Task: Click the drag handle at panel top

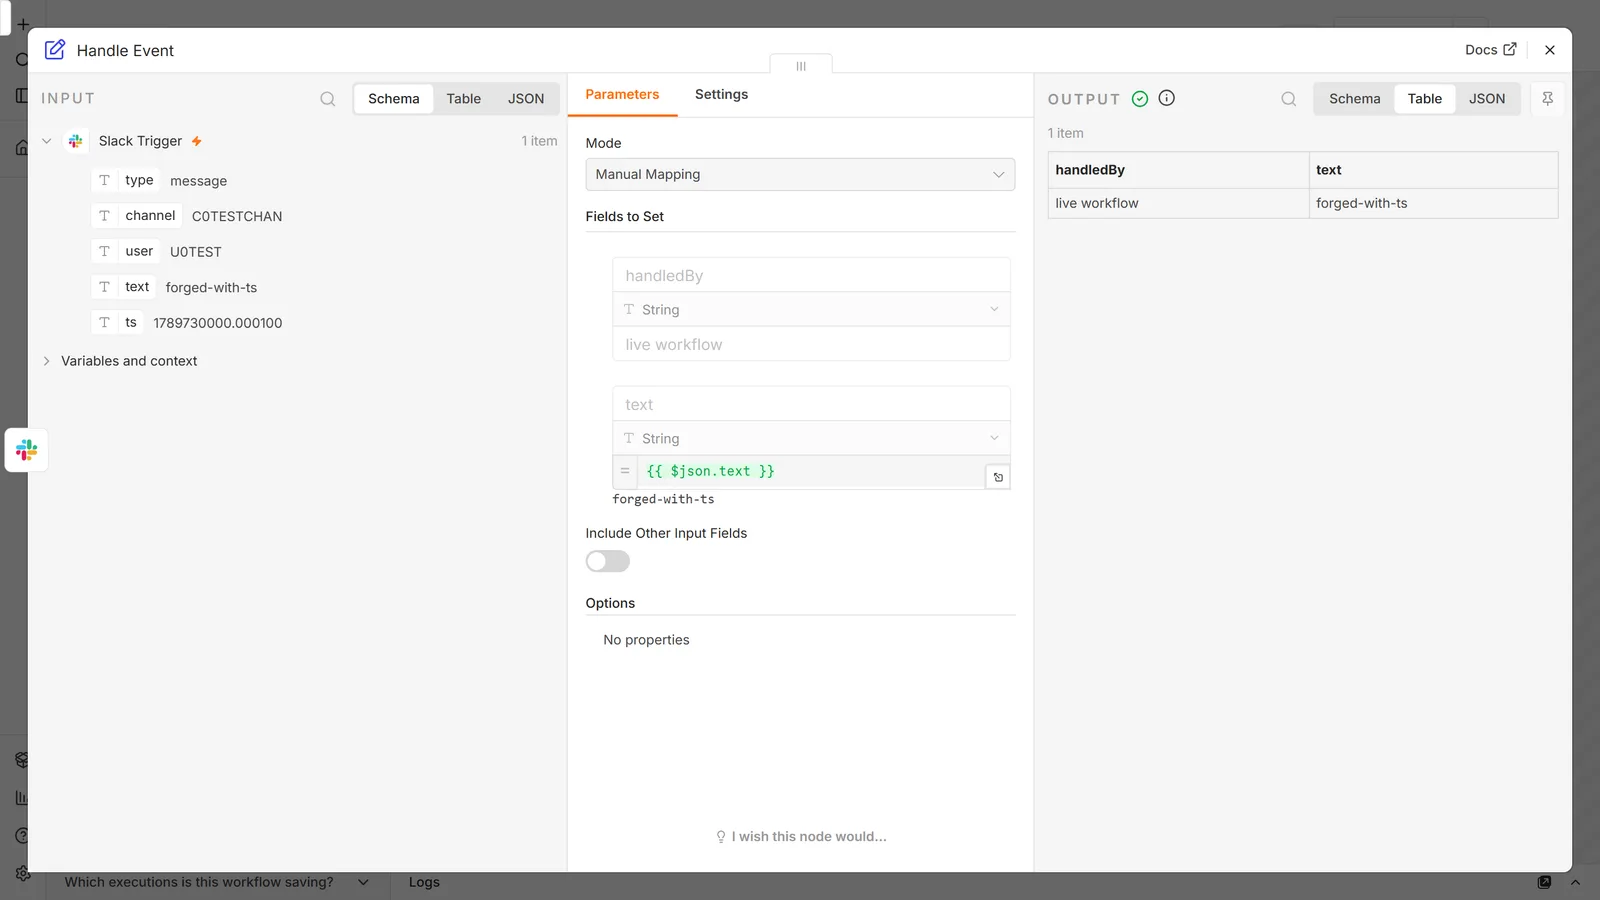Action: pos(801,66)
